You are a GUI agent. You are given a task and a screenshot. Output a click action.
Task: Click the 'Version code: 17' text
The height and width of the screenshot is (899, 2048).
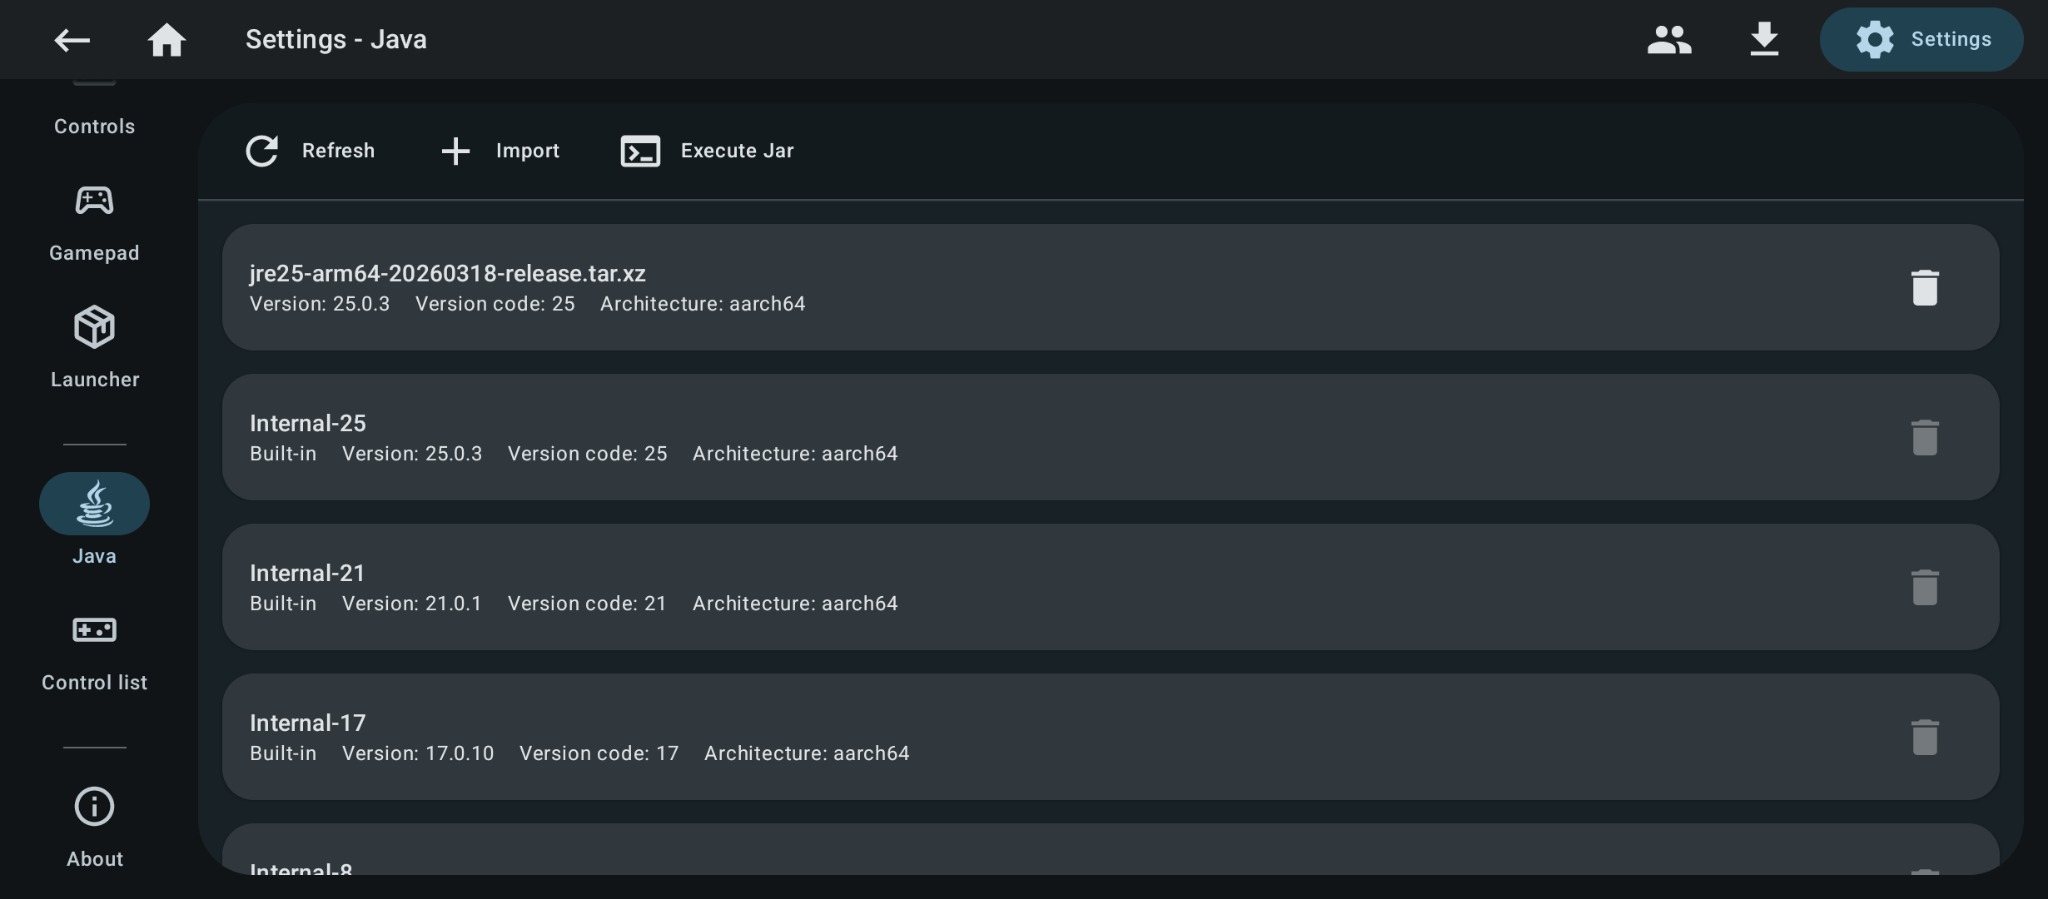pyautogui.click(x=599, y=754)
